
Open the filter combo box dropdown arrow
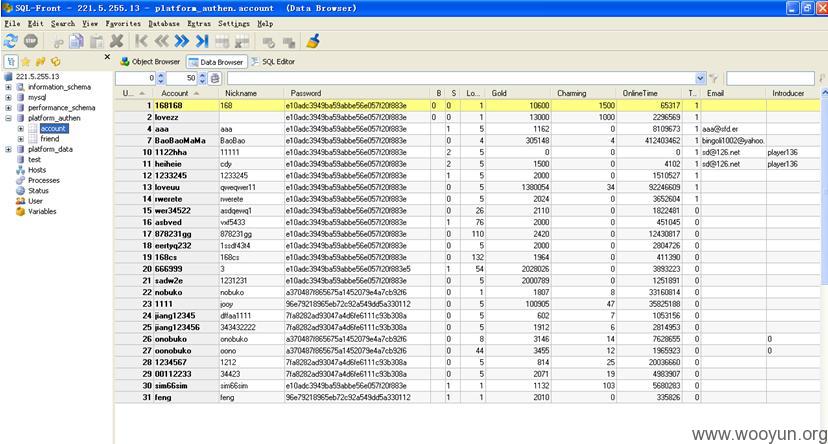700,79
